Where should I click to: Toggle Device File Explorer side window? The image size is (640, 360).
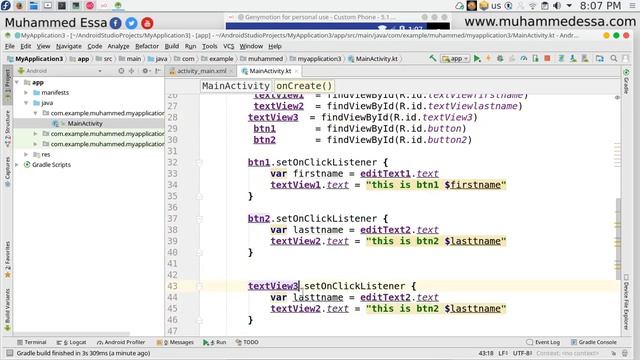pyautogui.click(x=626, y=302)
